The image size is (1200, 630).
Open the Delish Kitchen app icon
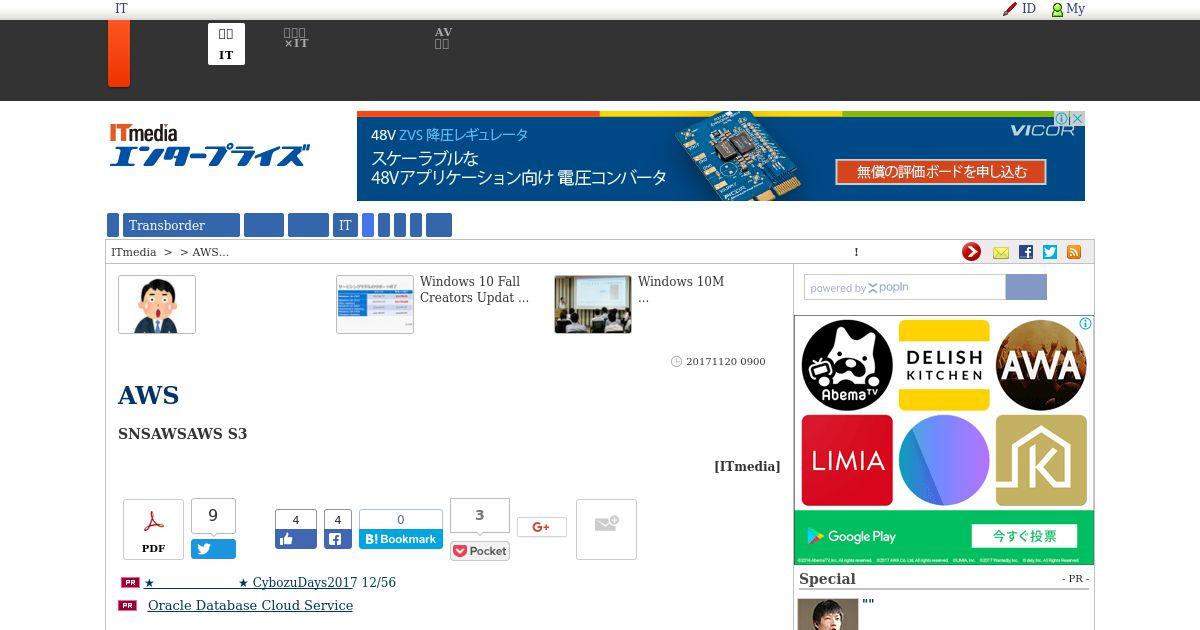coord(944,365)
